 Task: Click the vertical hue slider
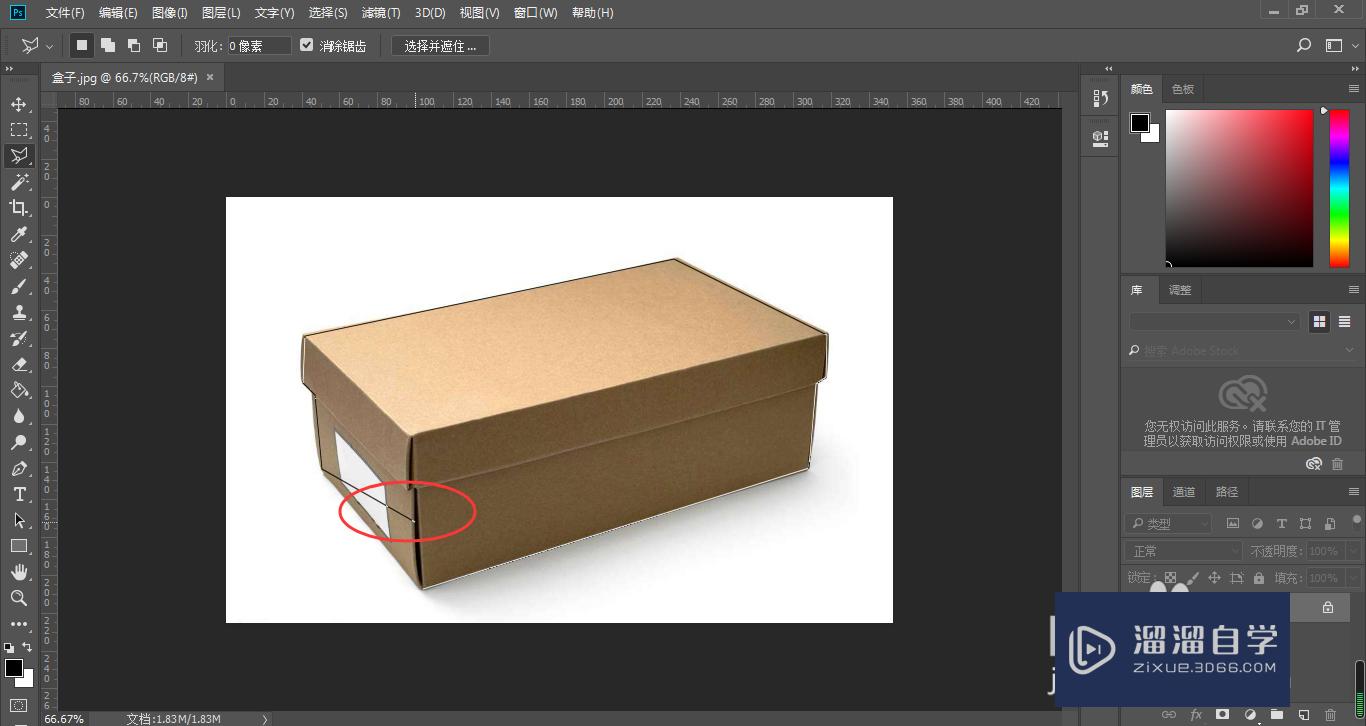[x=1339, y=188]
